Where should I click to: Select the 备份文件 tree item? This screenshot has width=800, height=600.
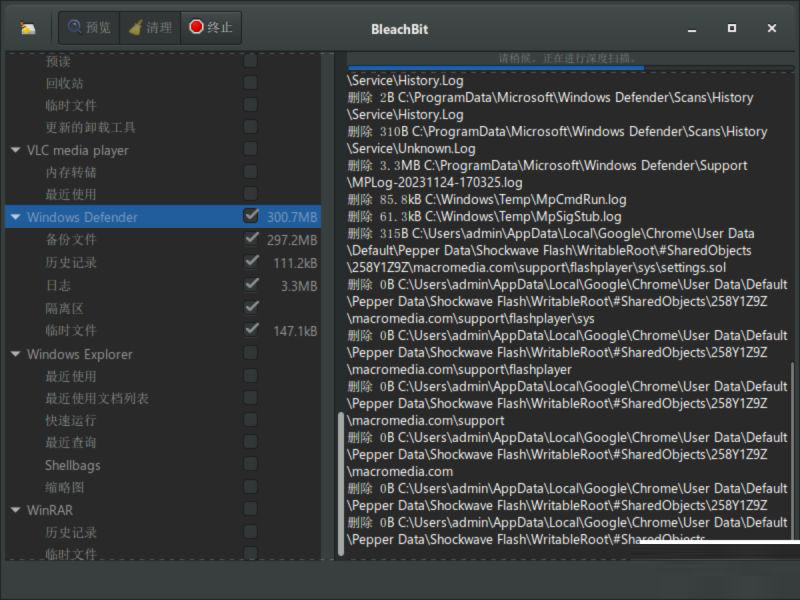[70, 239]
